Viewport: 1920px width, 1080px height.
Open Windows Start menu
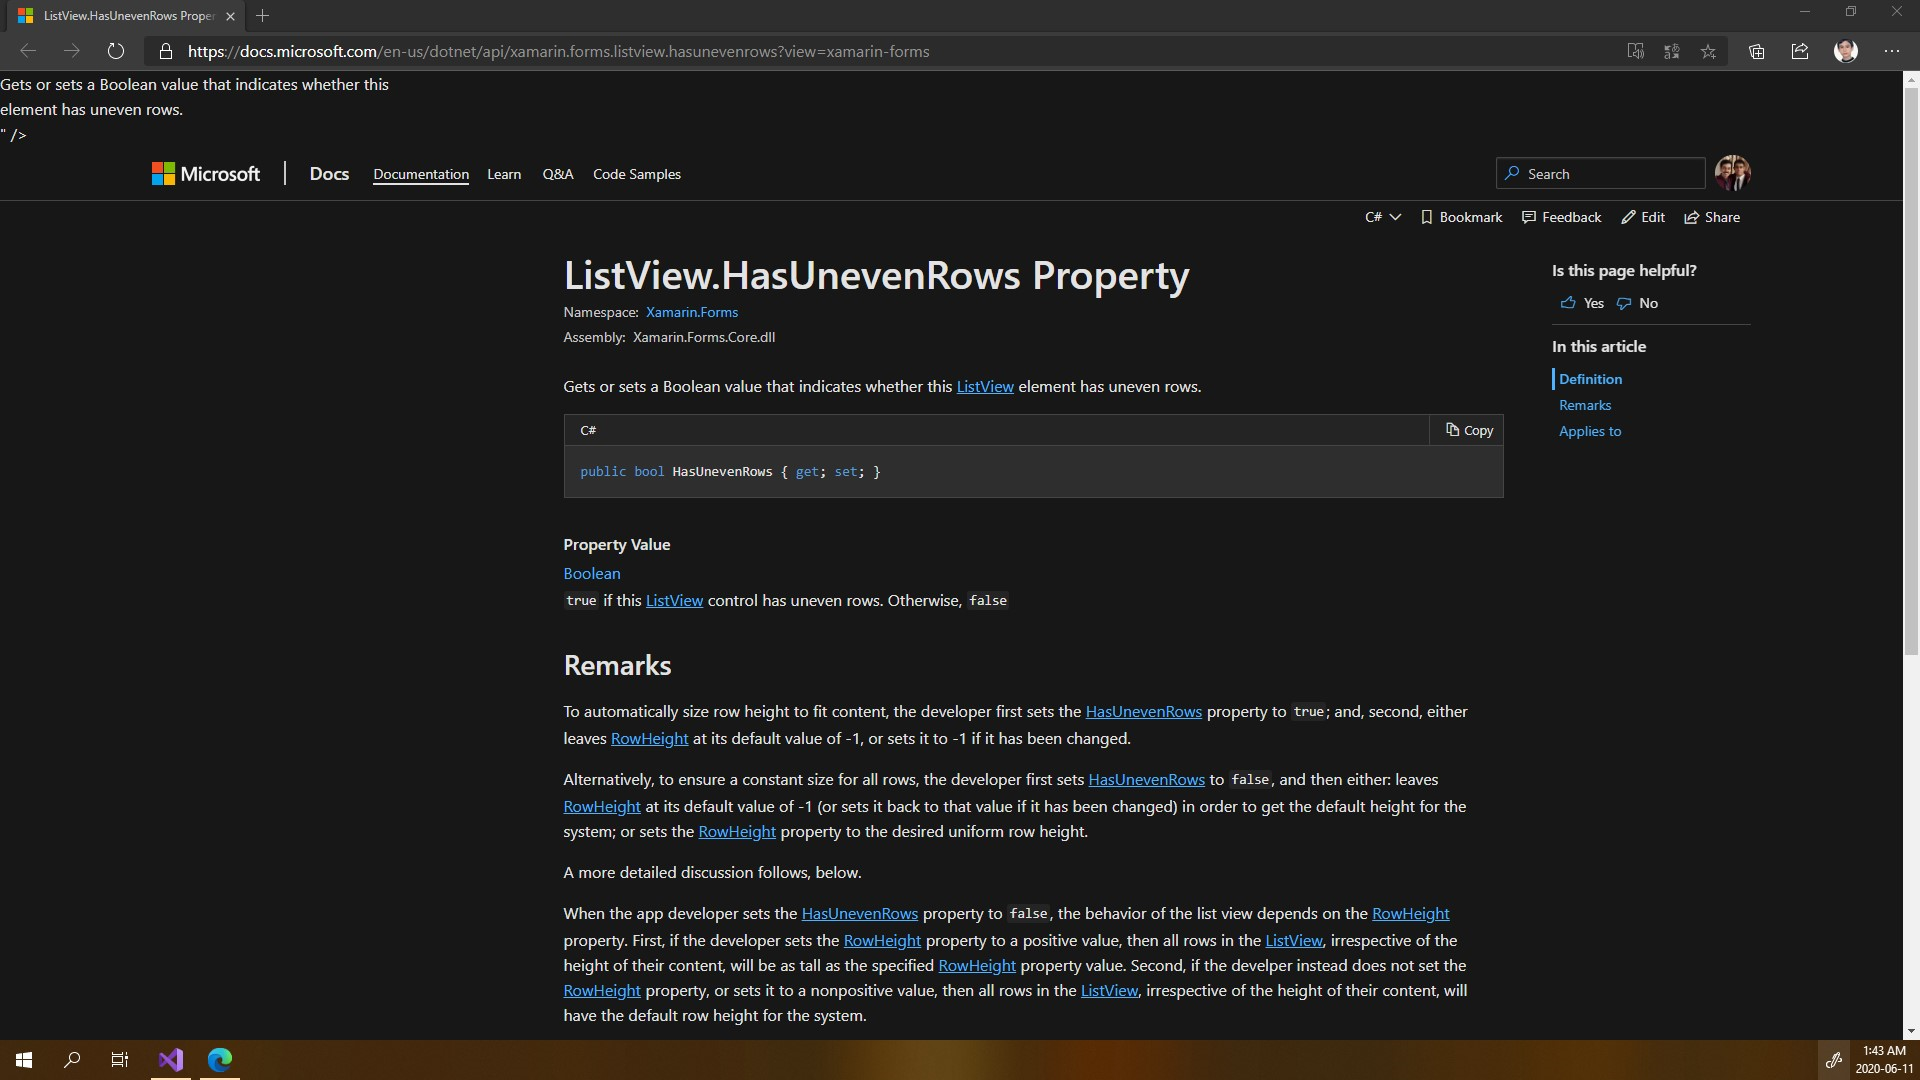point(24,1060)
